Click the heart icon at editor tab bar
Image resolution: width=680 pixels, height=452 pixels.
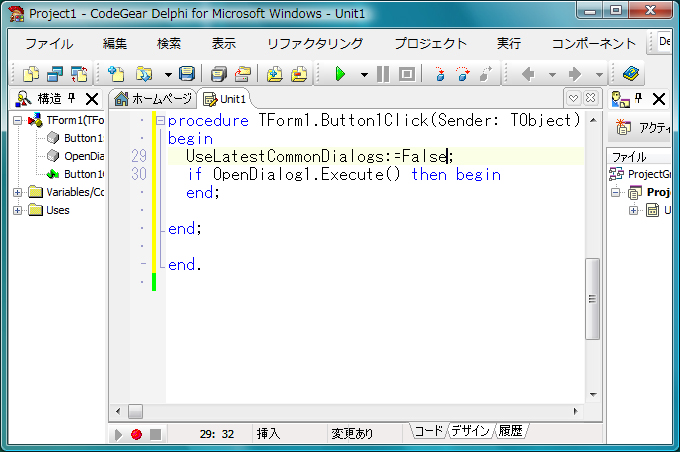coord(573,98)
